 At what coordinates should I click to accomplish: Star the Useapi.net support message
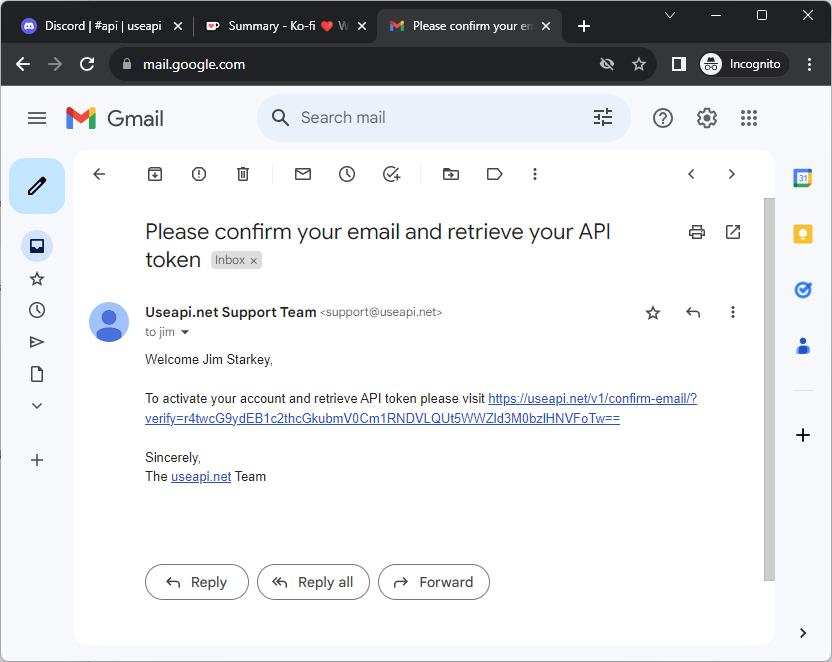click(x=653, y=313)
